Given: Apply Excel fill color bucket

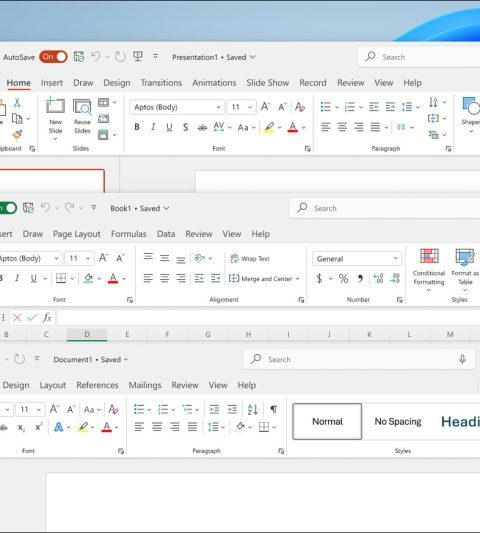Looking at the screenshot, I should [x=88, y=278].
